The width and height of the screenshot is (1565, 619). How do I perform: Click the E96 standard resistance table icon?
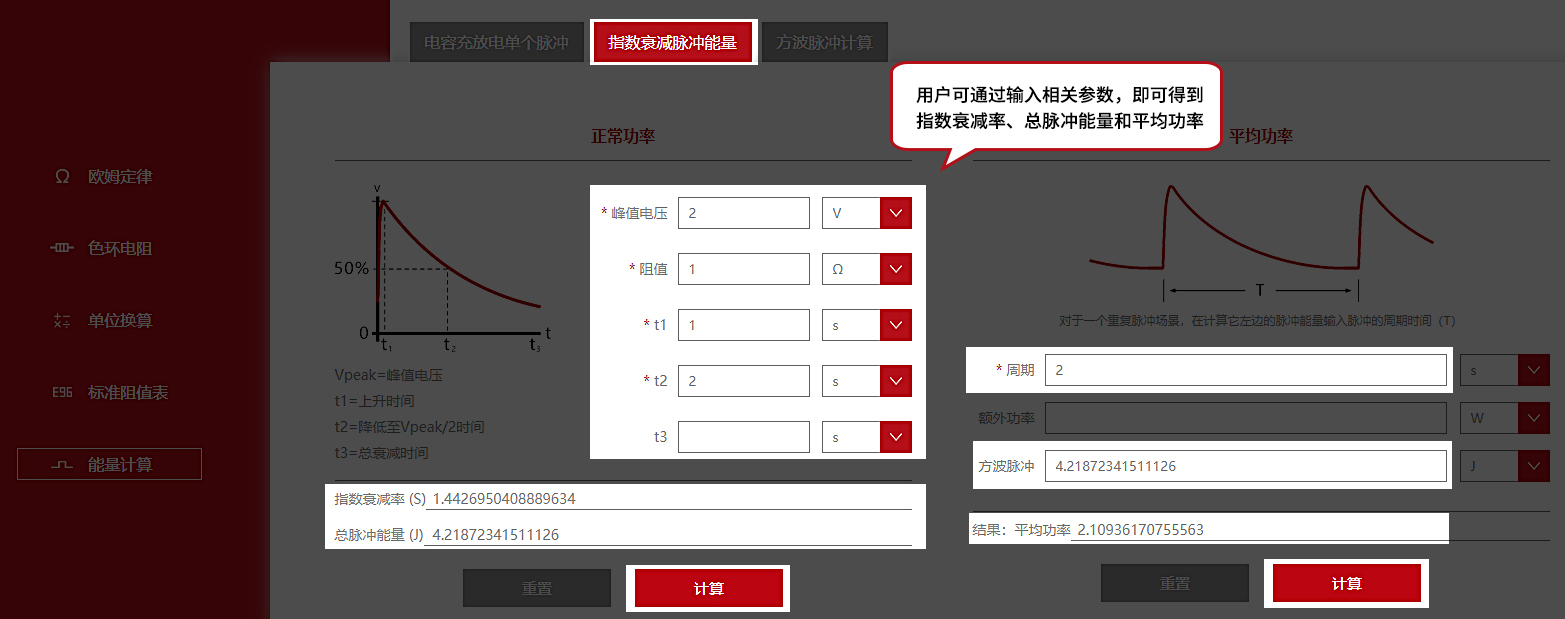62,393
